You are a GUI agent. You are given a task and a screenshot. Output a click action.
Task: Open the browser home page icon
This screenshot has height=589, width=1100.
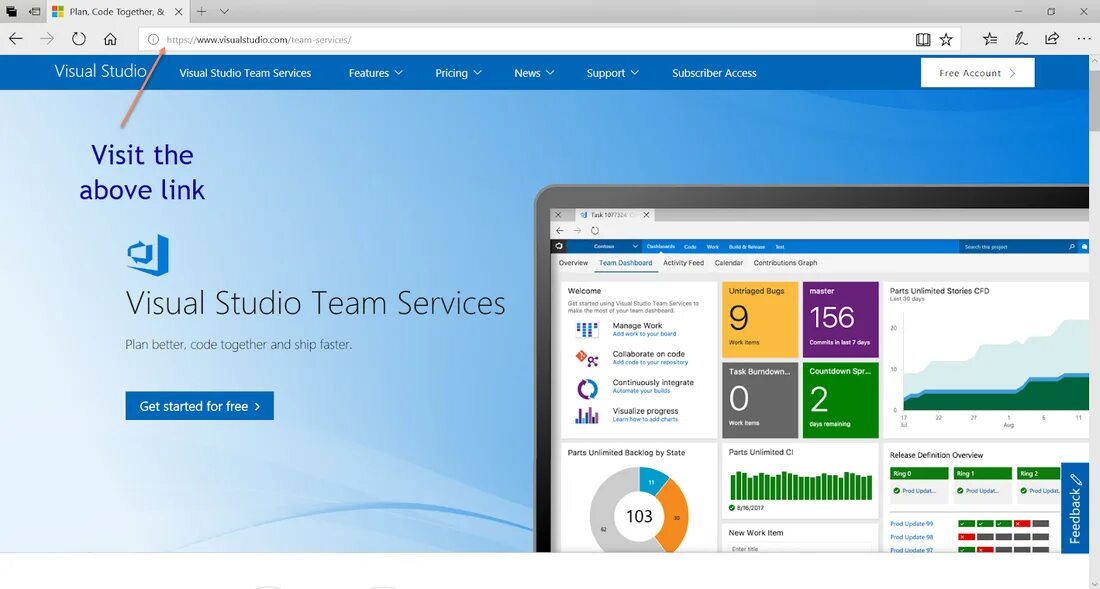pos(110,39)
